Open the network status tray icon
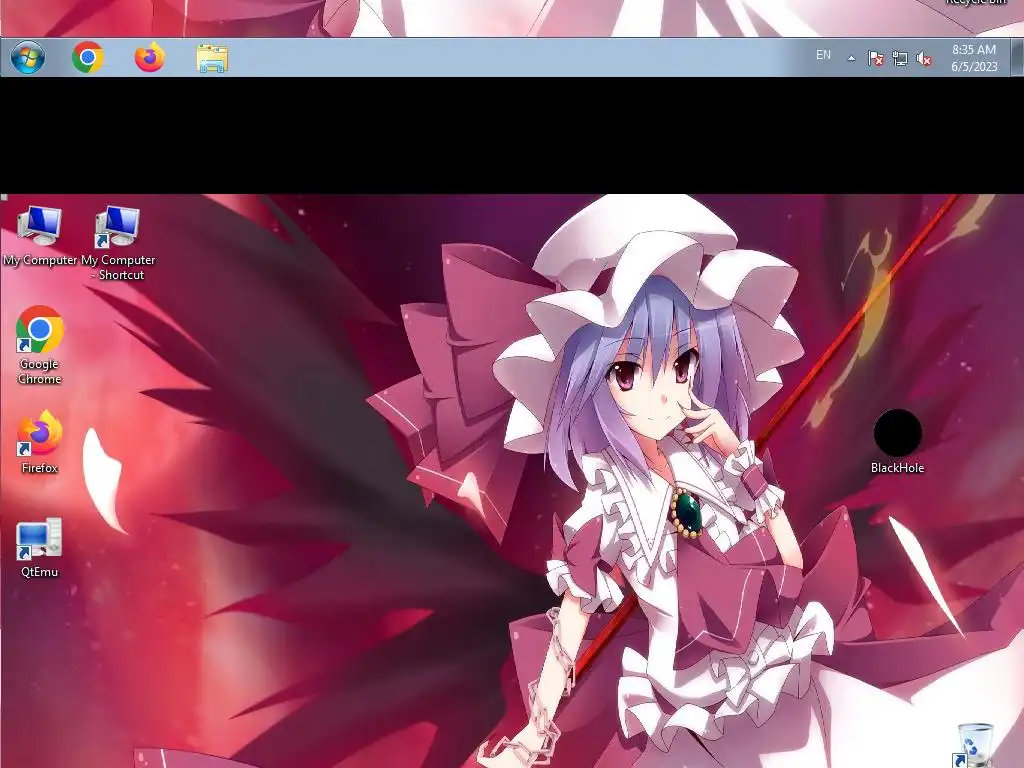Screen dimensions: 1024x768 [x=900, y=58]
